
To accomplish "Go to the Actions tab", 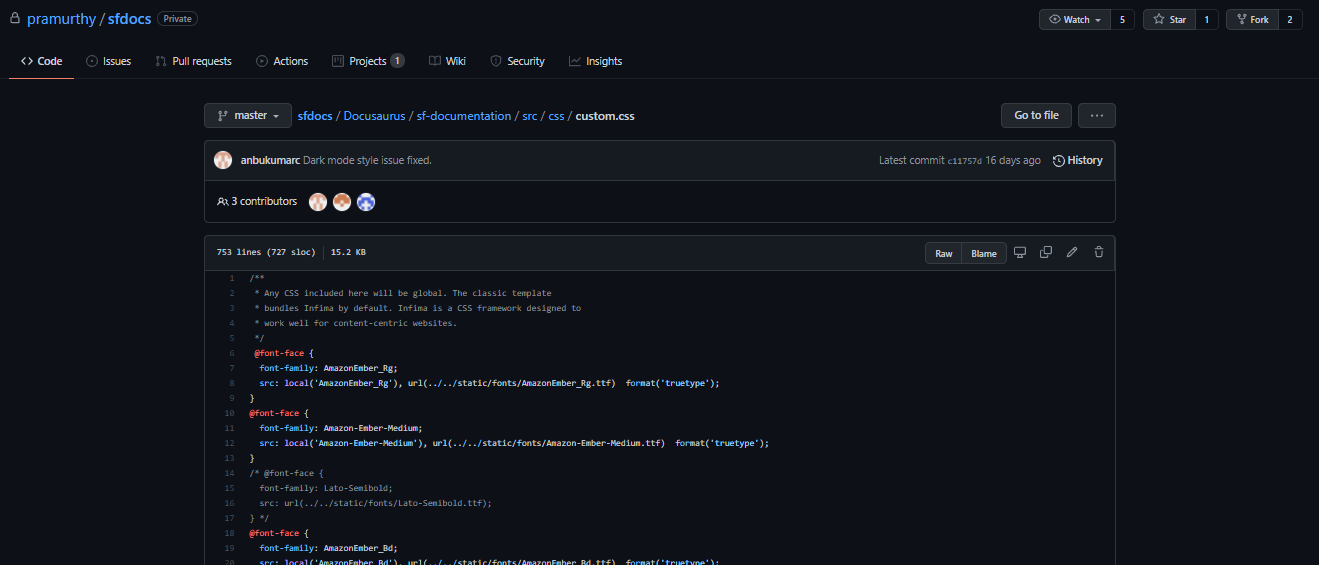I will [x=282, y=61].
